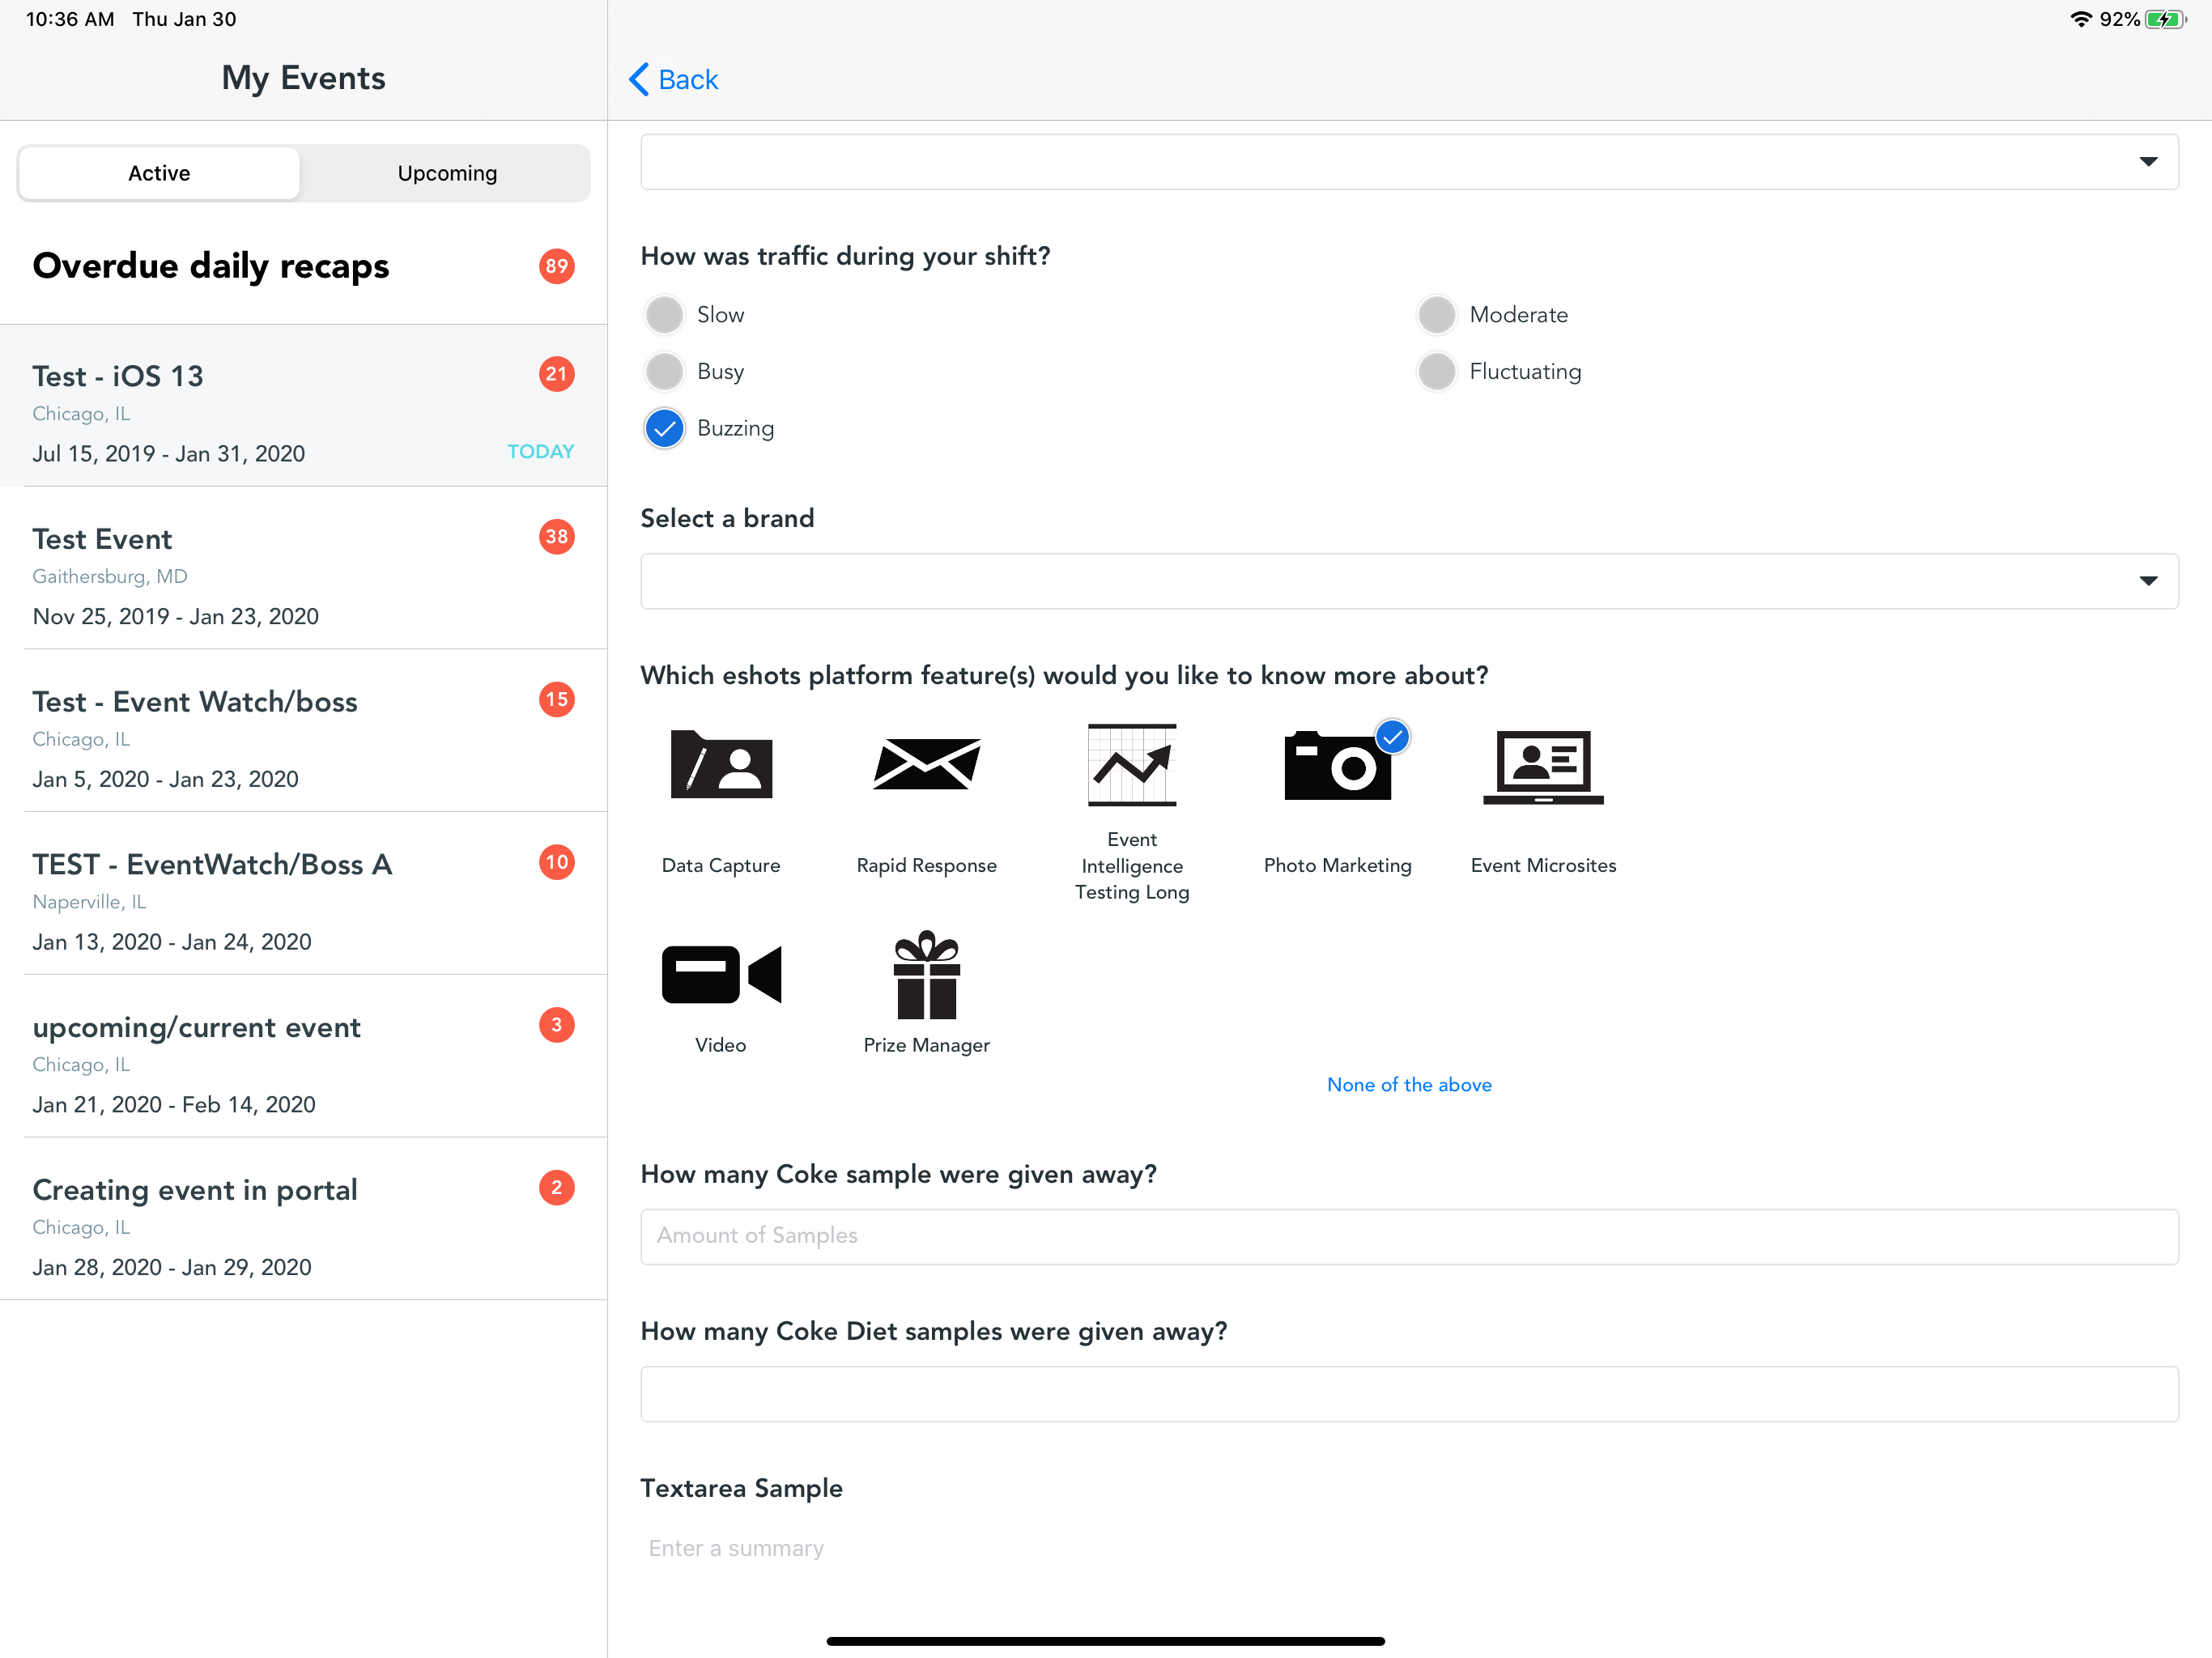Select the Slow traffic radio button
Viewport: 2212px width, 1658px height.
coord(664,315)
